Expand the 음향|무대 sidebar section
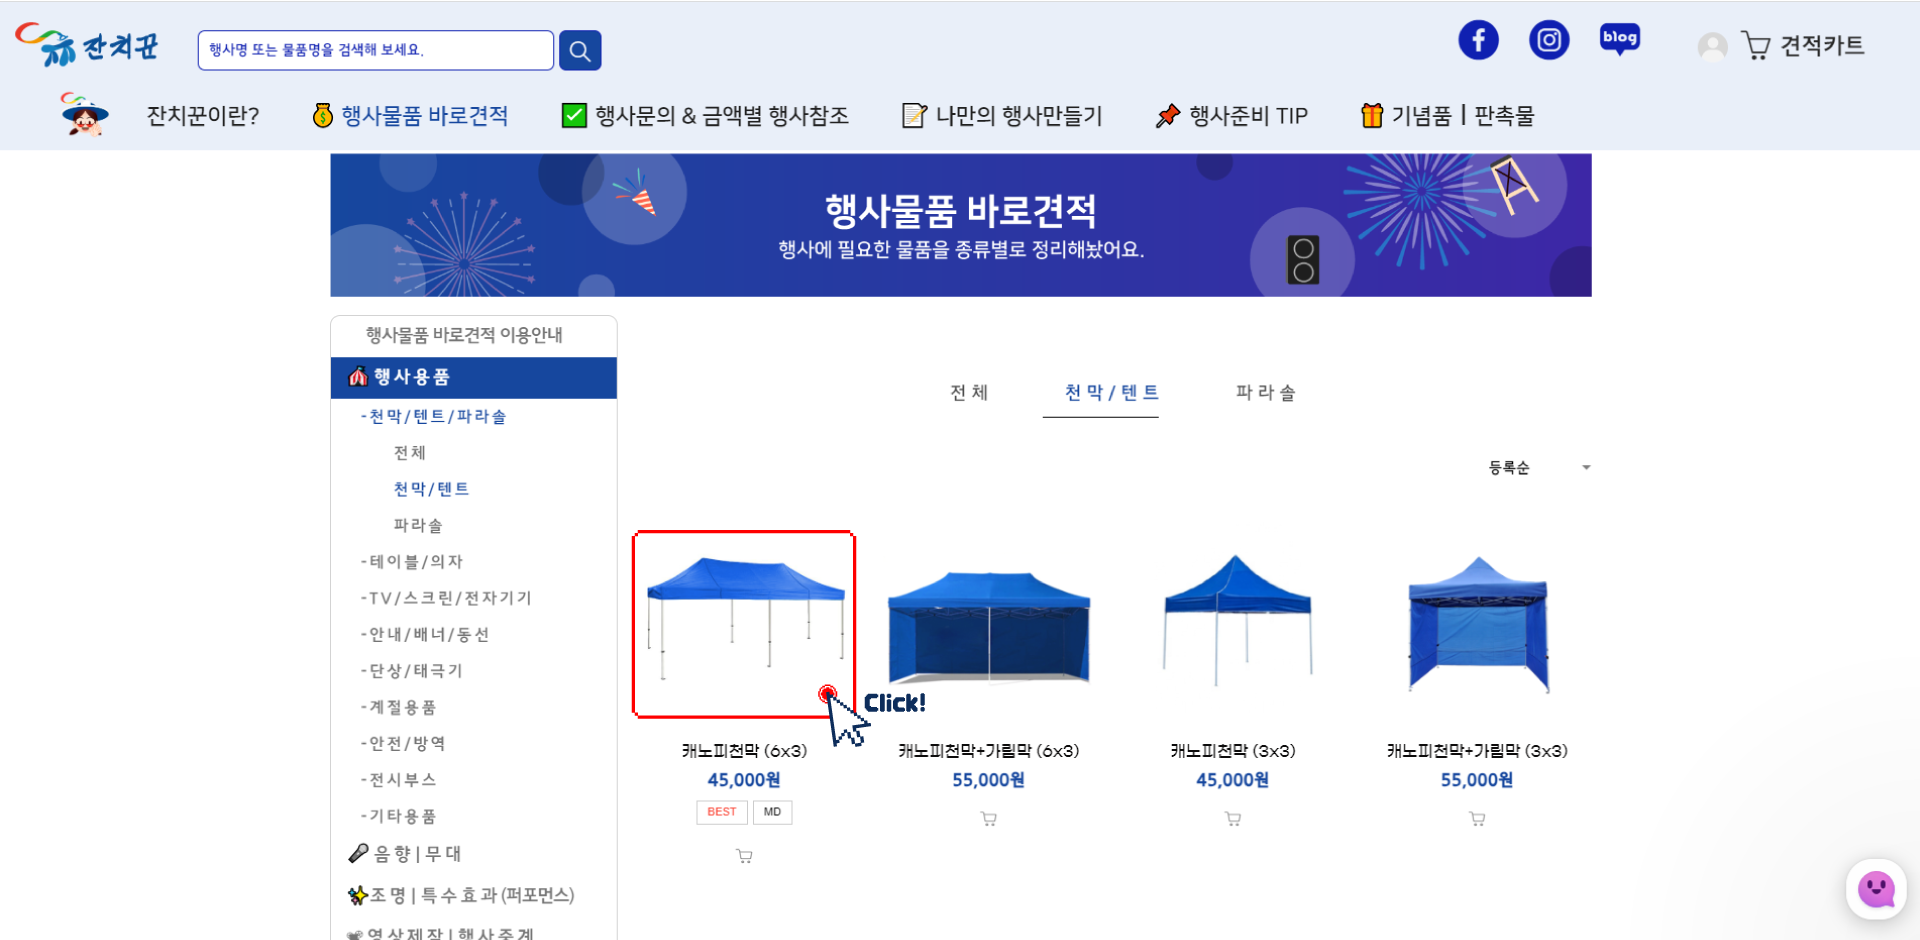This screenshot has width=1920, height=940. coord(417,854)
